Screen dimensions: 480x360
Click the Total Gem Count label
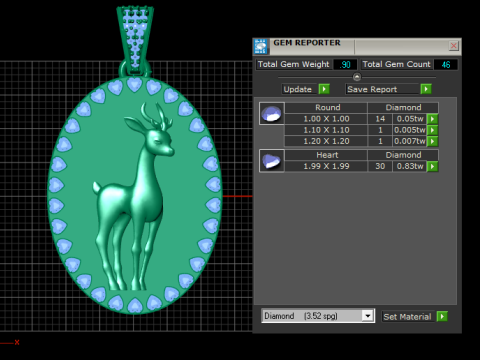tap(396, 64)
